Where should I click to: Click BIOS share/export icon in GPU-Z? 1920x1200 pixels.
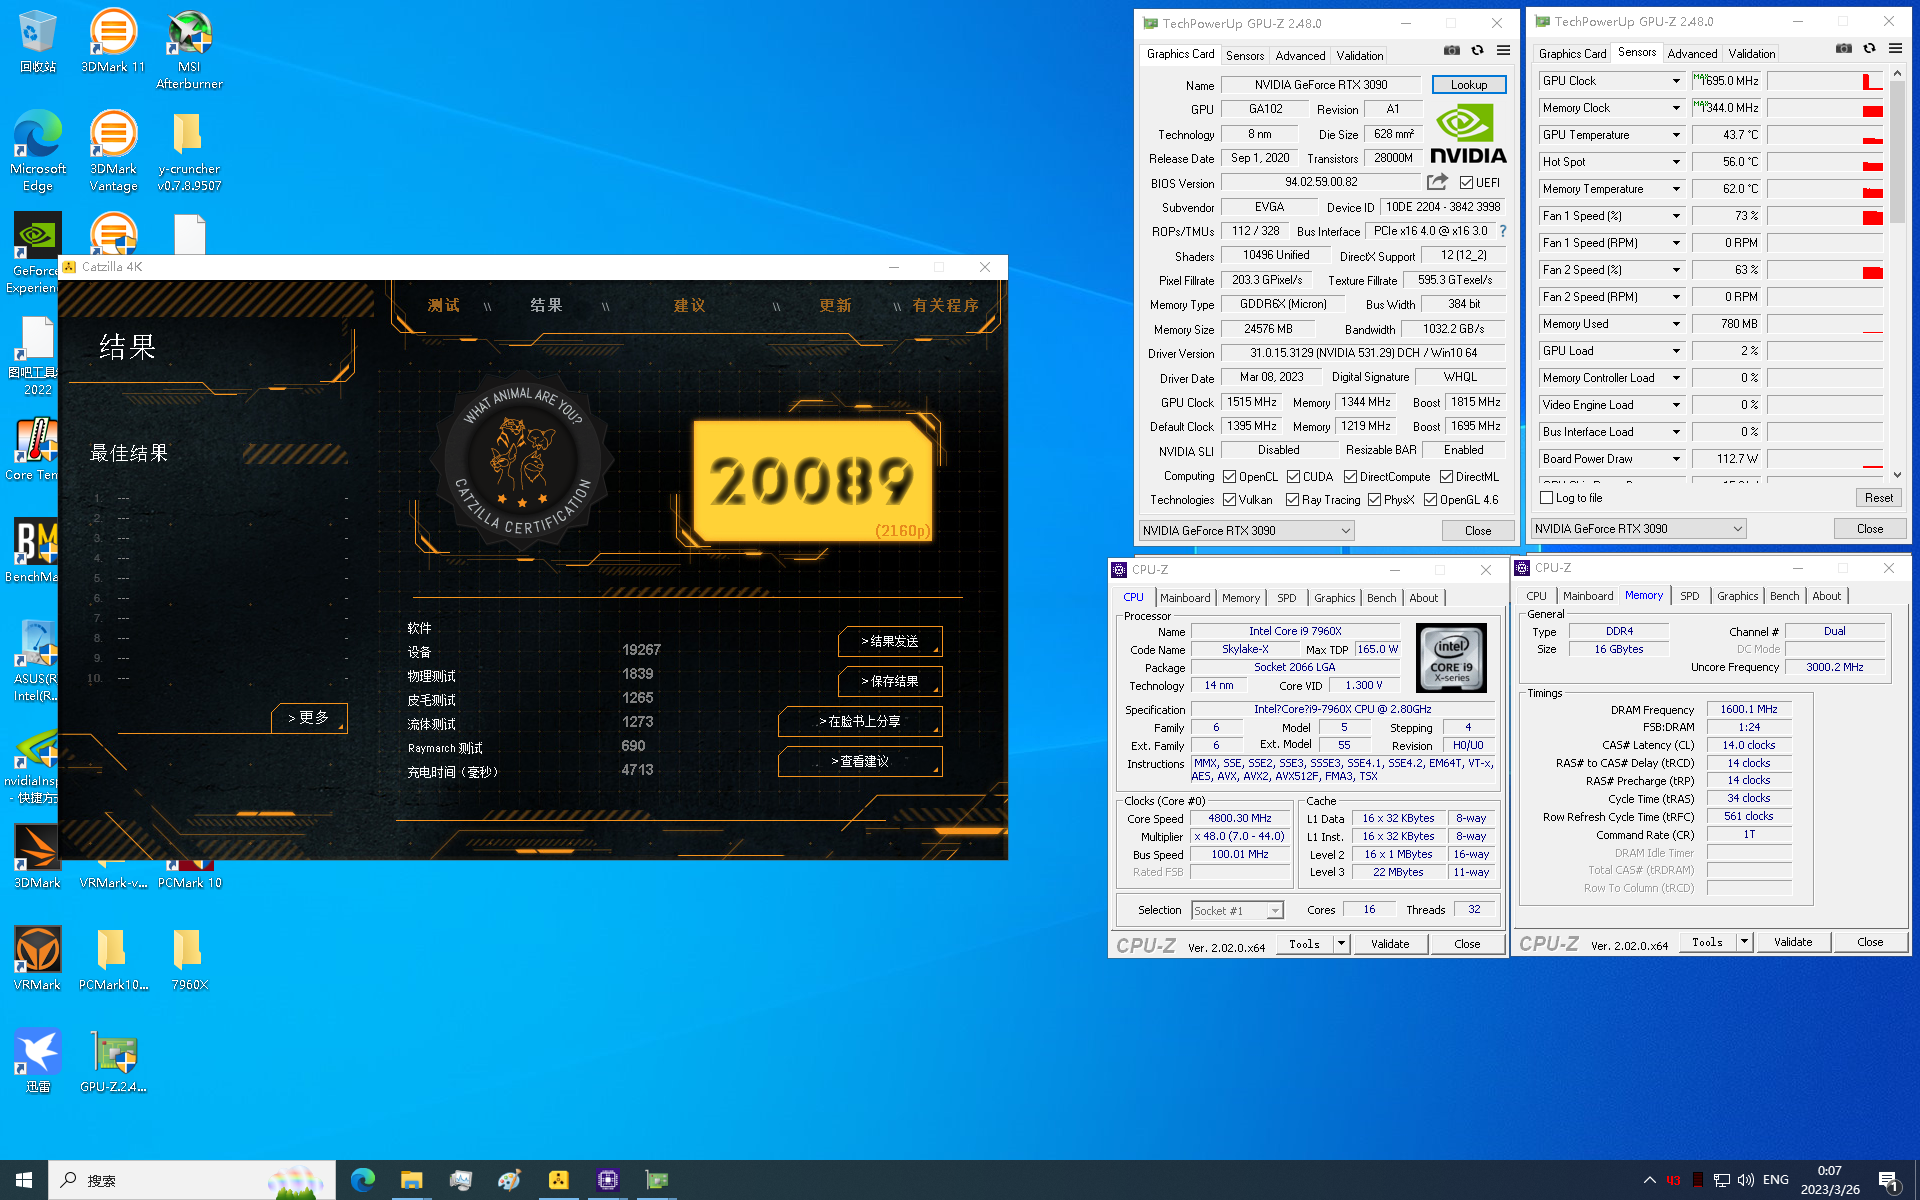[x=1437, y=182]
